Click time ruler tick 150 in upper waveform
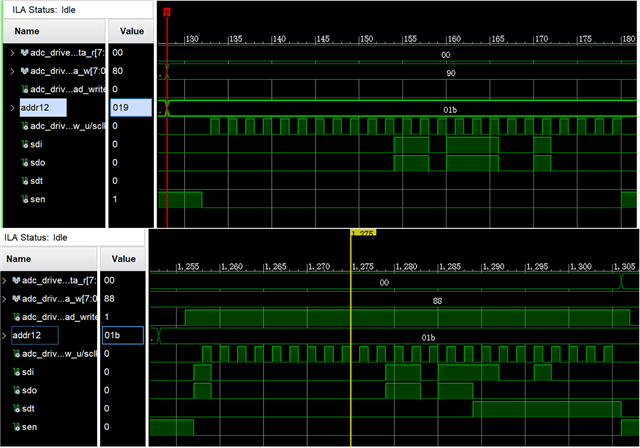The width and height of the screenshot is (640, 448). 366,39
